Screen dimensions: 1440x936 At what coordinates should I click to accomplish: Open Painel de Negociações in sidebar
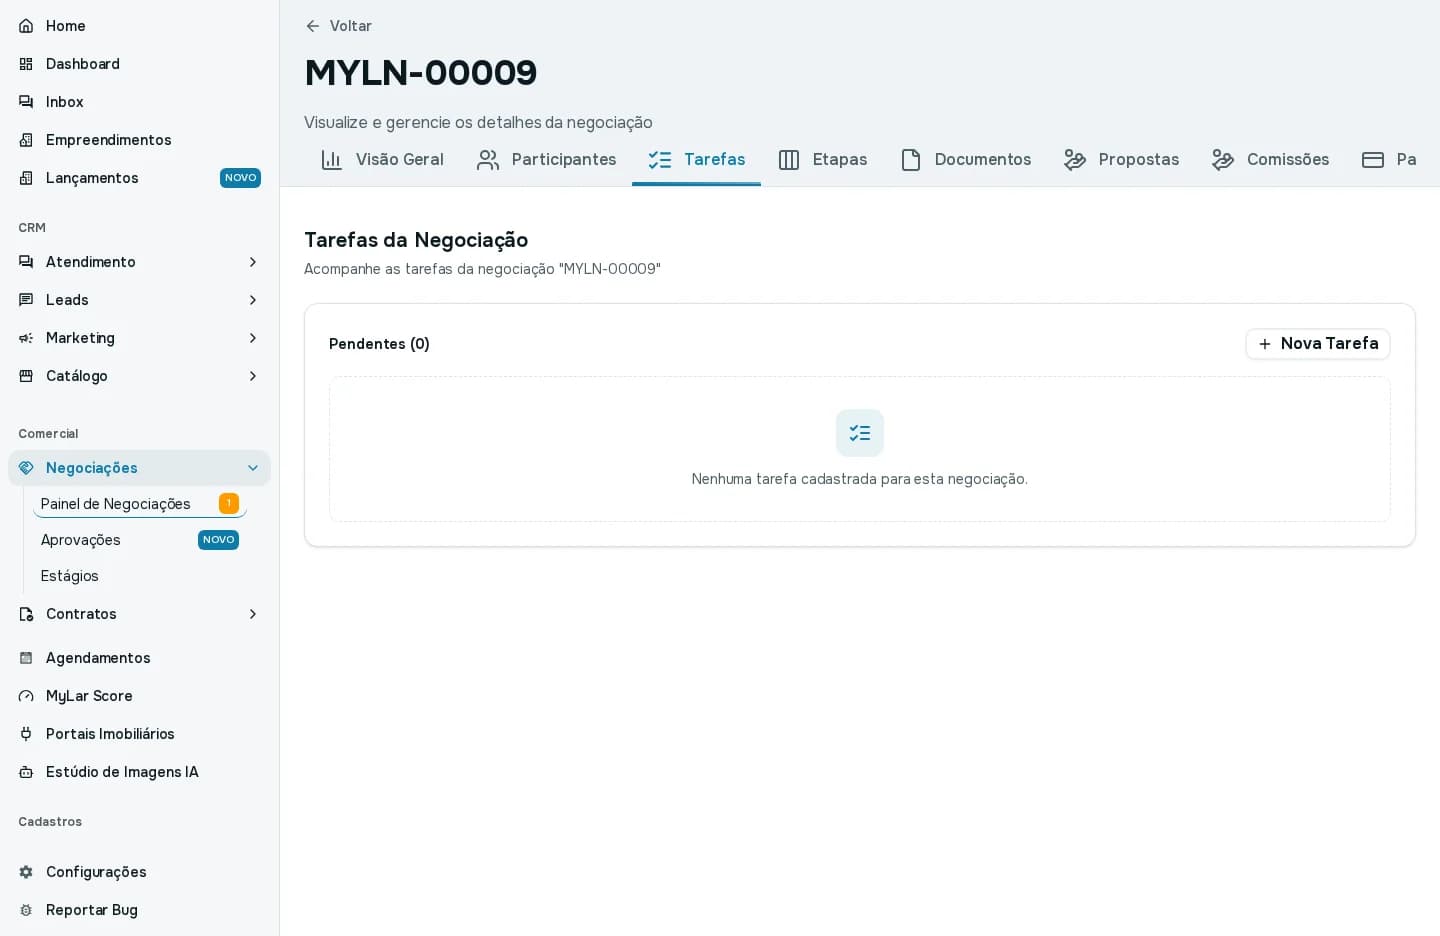tap(140, 504)
